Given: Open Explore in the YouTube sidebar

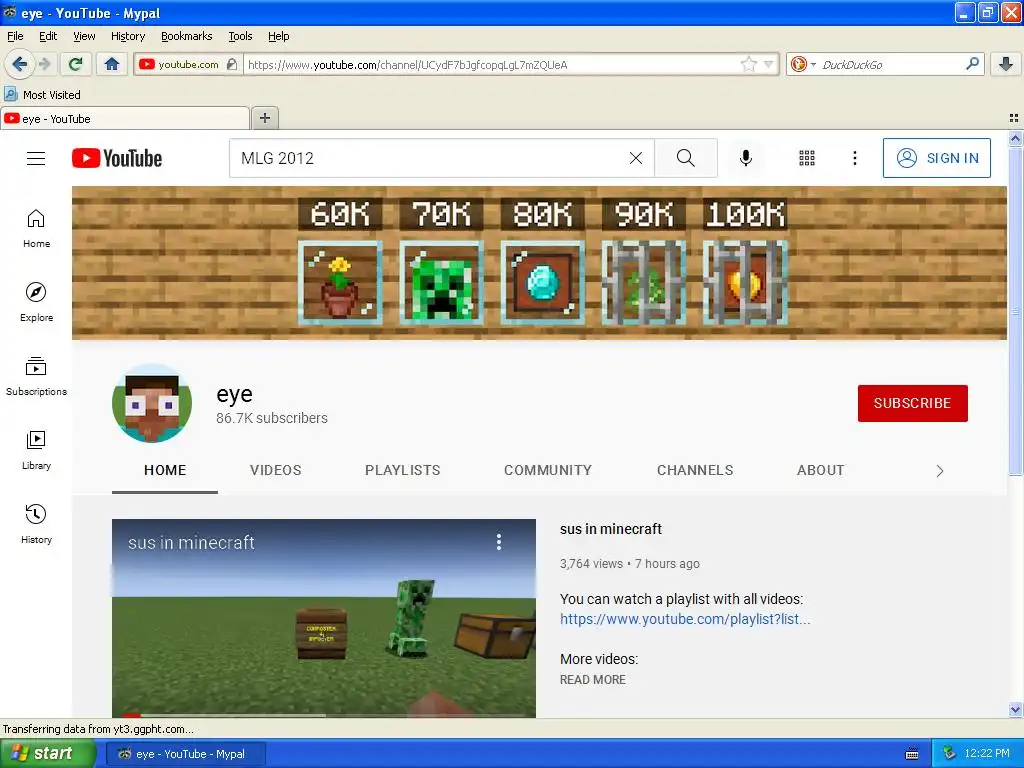Looking at the screenshot, I should [37, 302].
